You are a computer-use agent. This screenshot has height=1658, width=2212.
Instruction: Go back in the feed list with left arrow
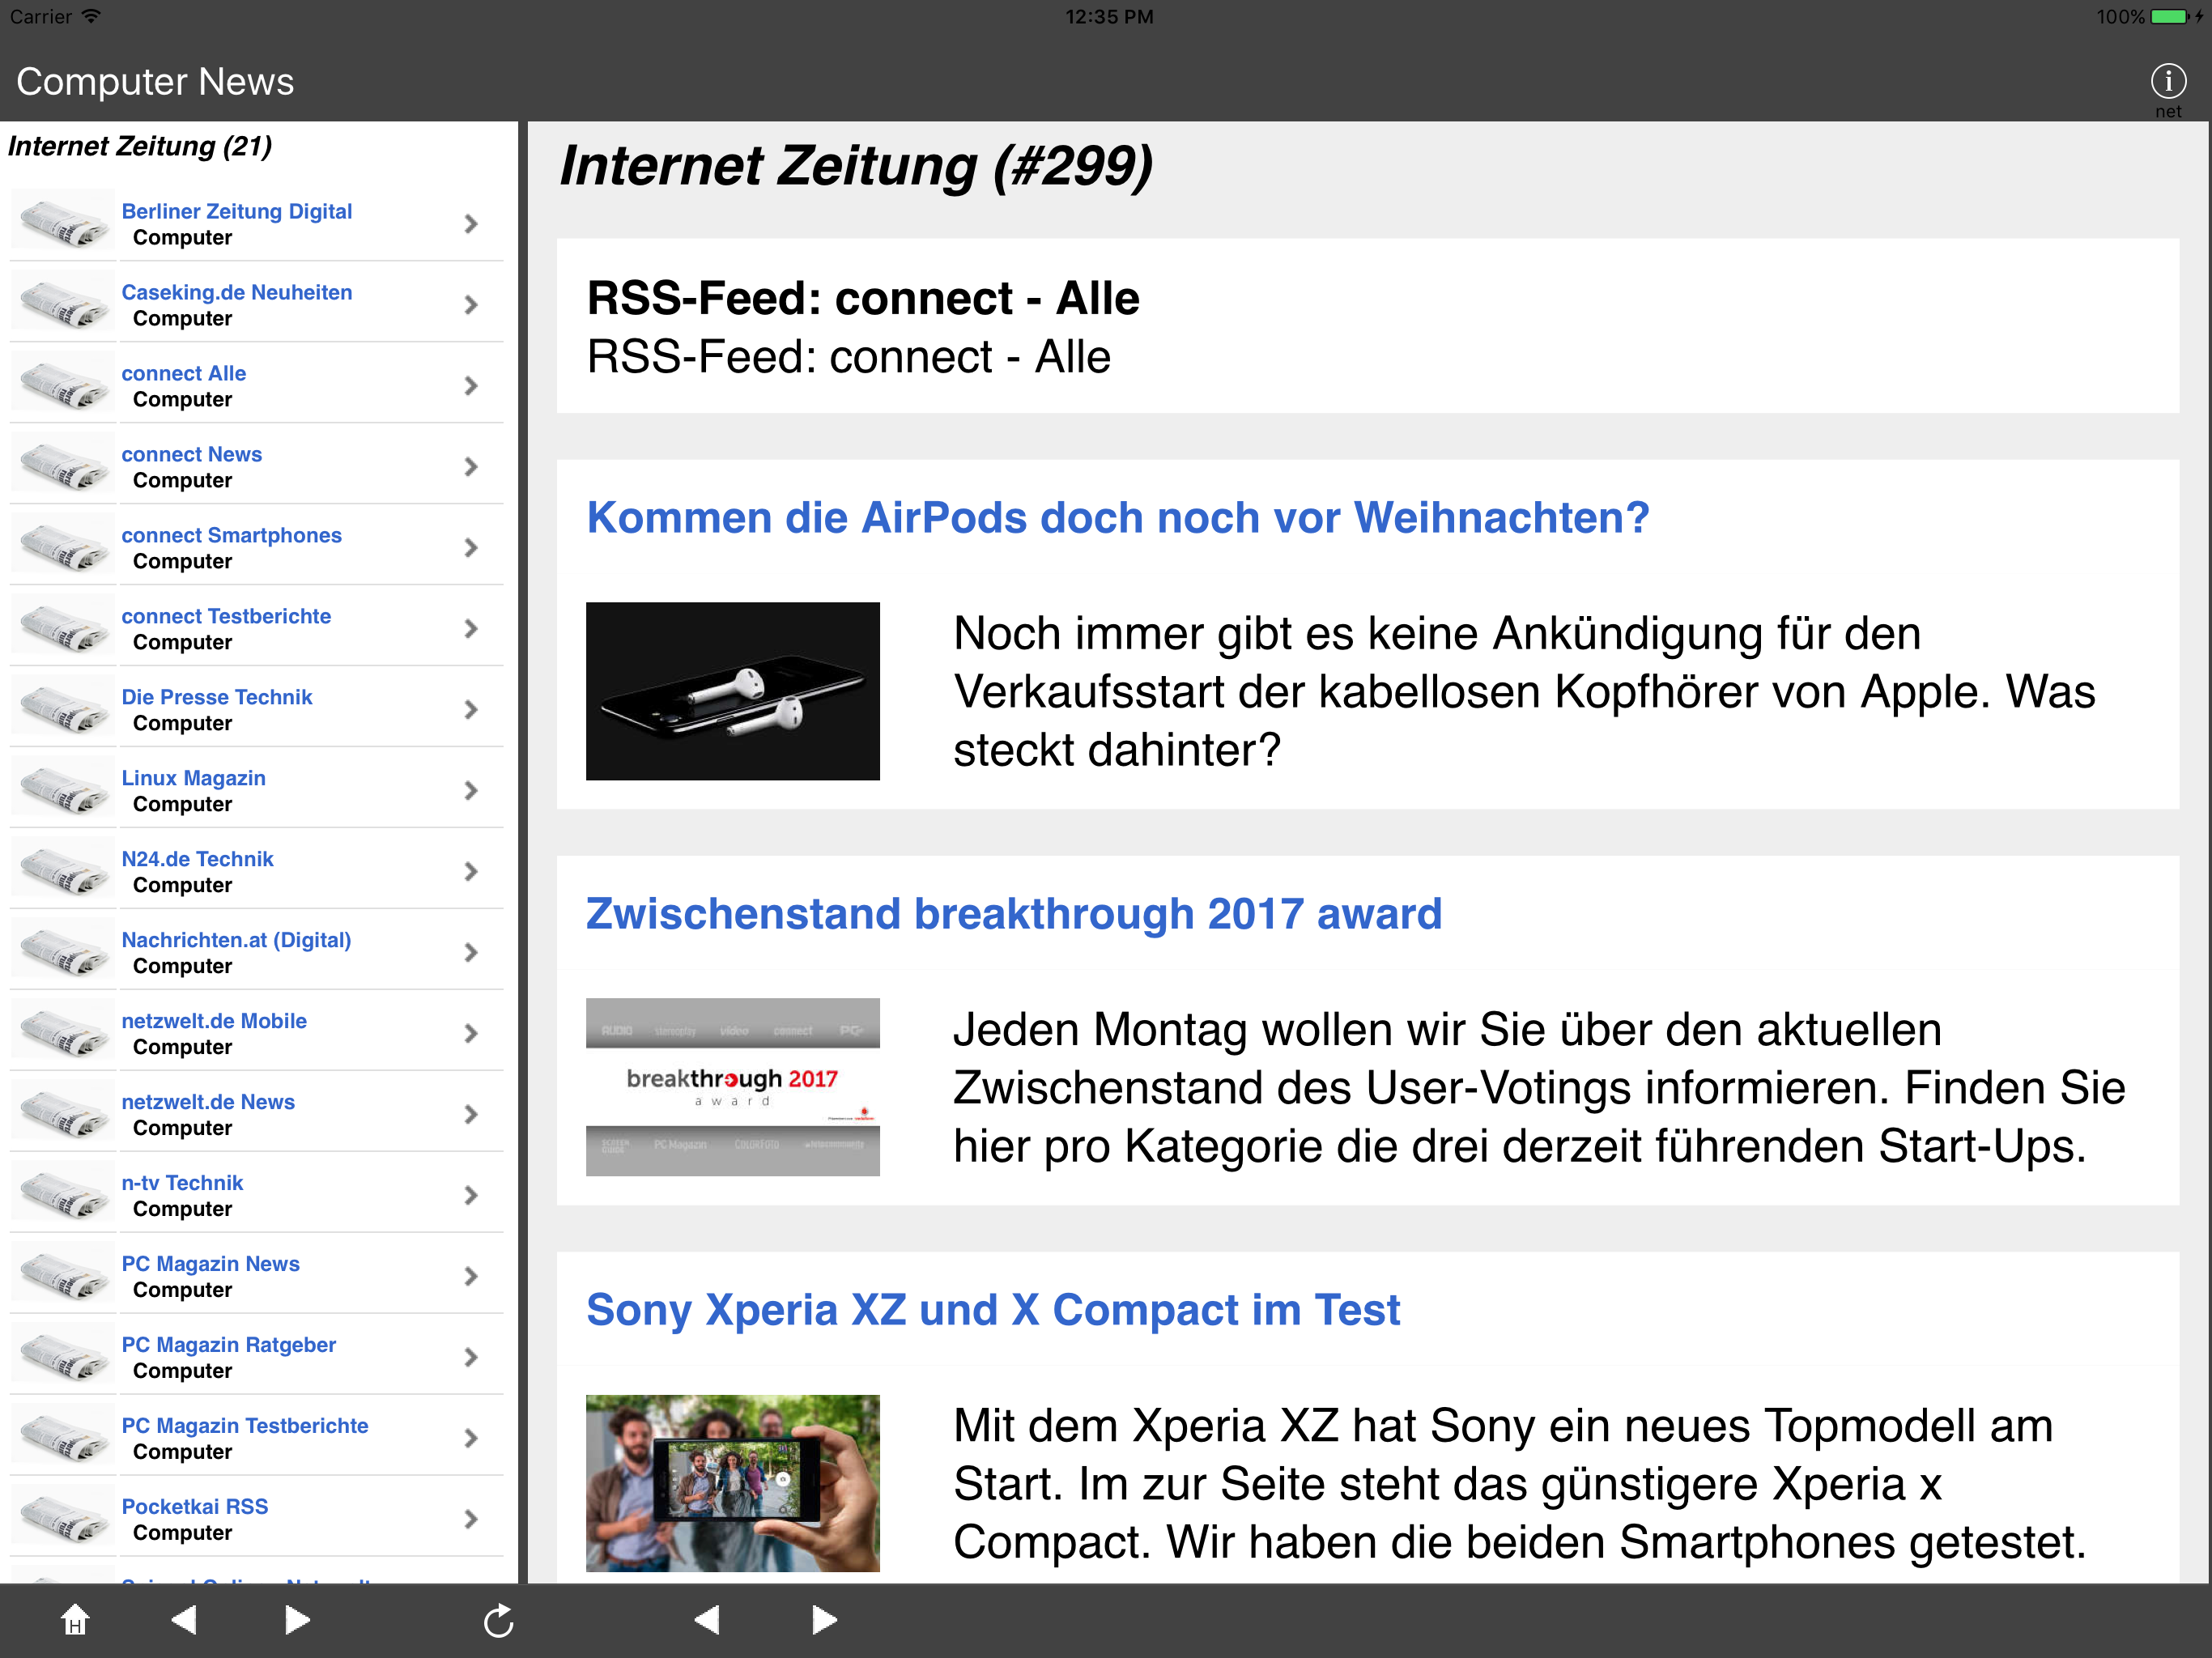(184, 1620)
